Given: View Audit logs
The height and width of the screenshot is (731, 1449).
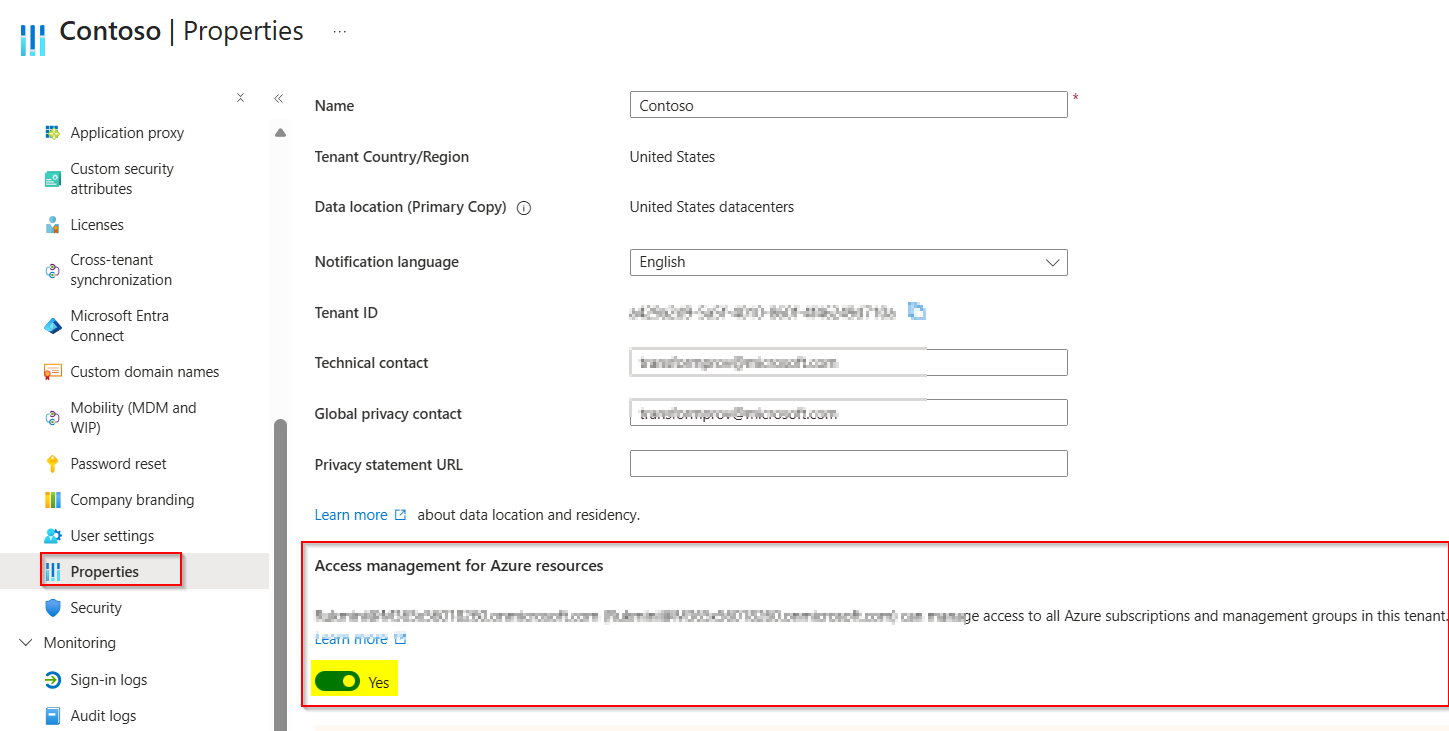Looking at the screenshot, I should (103, 716).
